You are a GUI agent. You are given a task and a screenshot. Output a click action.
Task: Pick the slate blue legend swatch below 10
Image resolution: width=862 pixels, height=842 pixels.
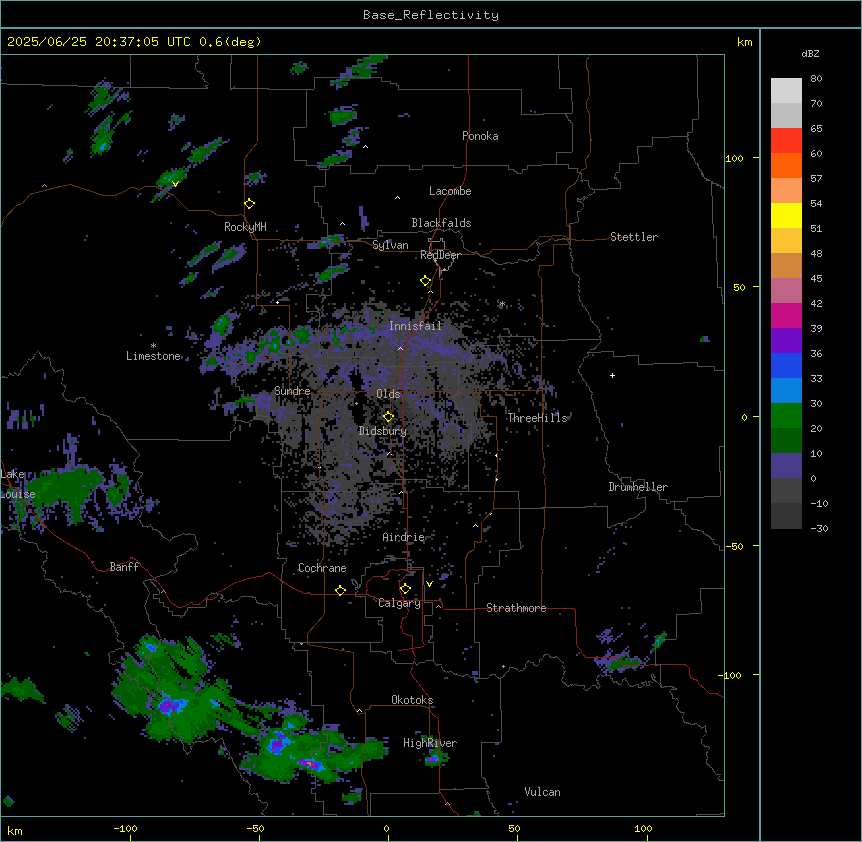point(786,466)
